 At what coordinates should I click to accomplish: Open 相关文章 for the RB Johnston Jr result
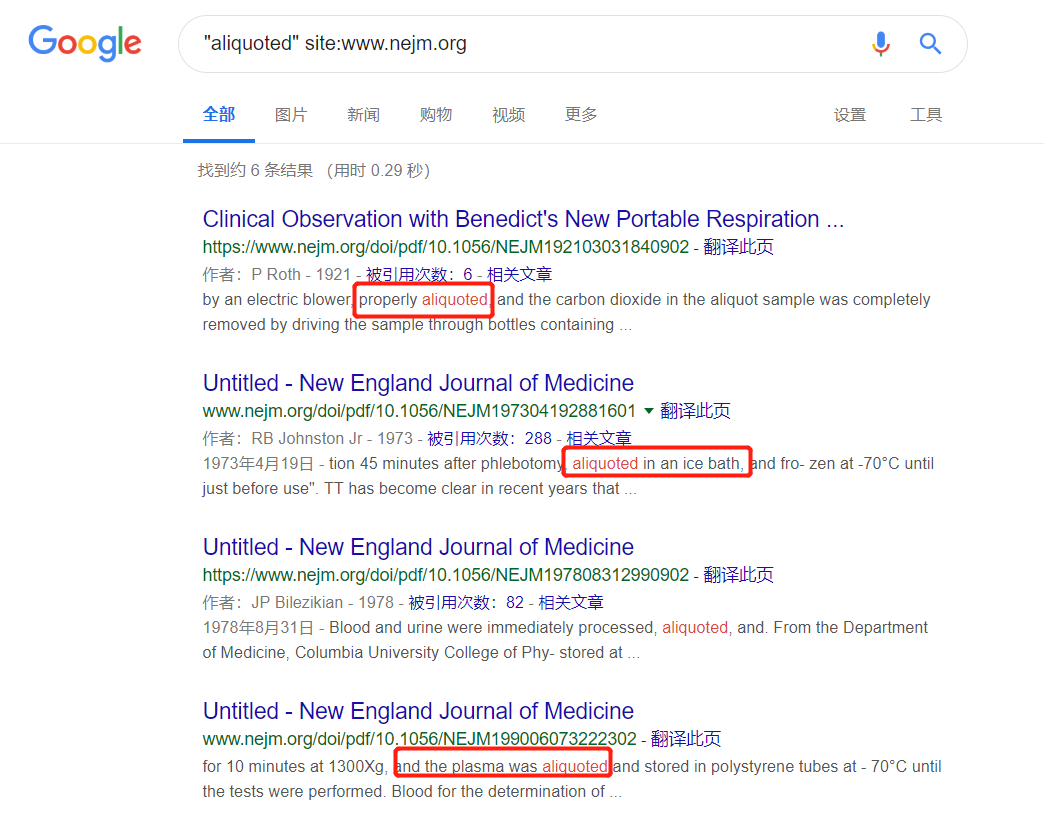(599, 439)
